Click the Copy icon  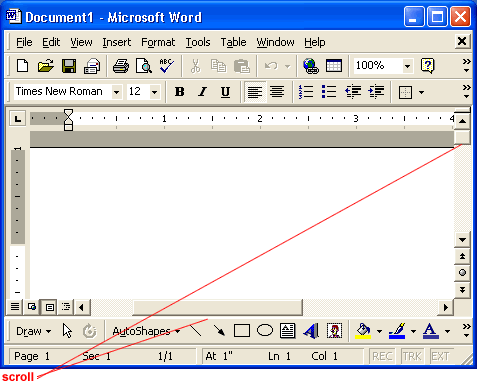click(218, 66)
